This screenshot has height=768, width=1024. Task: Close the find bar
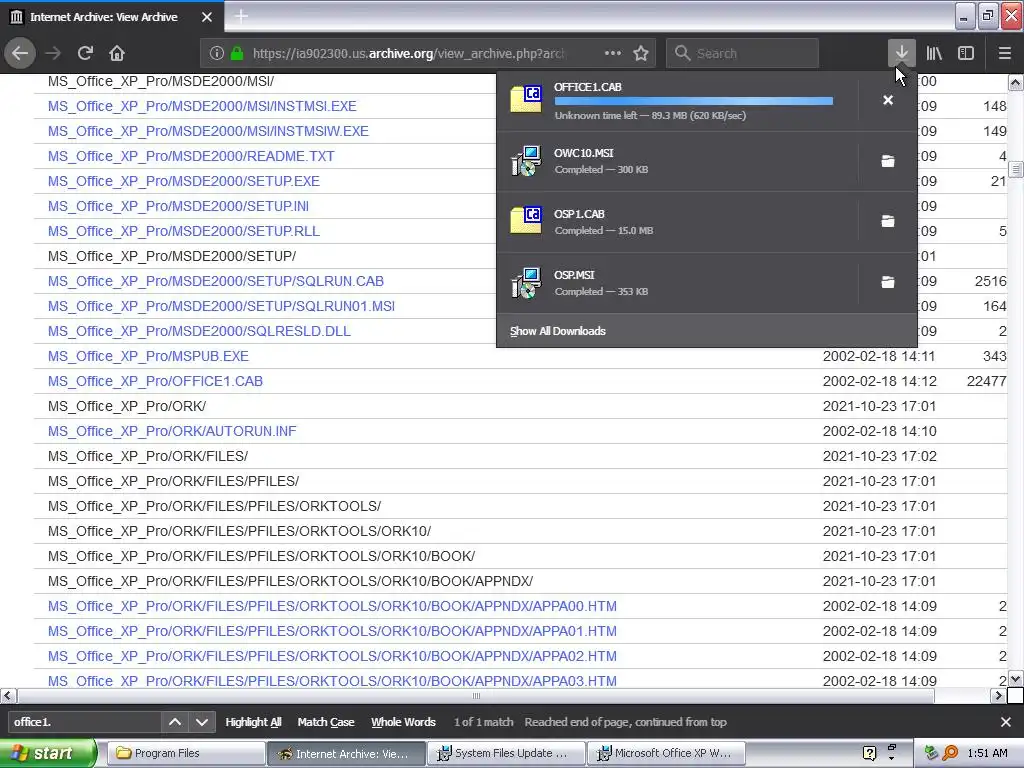(1006, 722)
